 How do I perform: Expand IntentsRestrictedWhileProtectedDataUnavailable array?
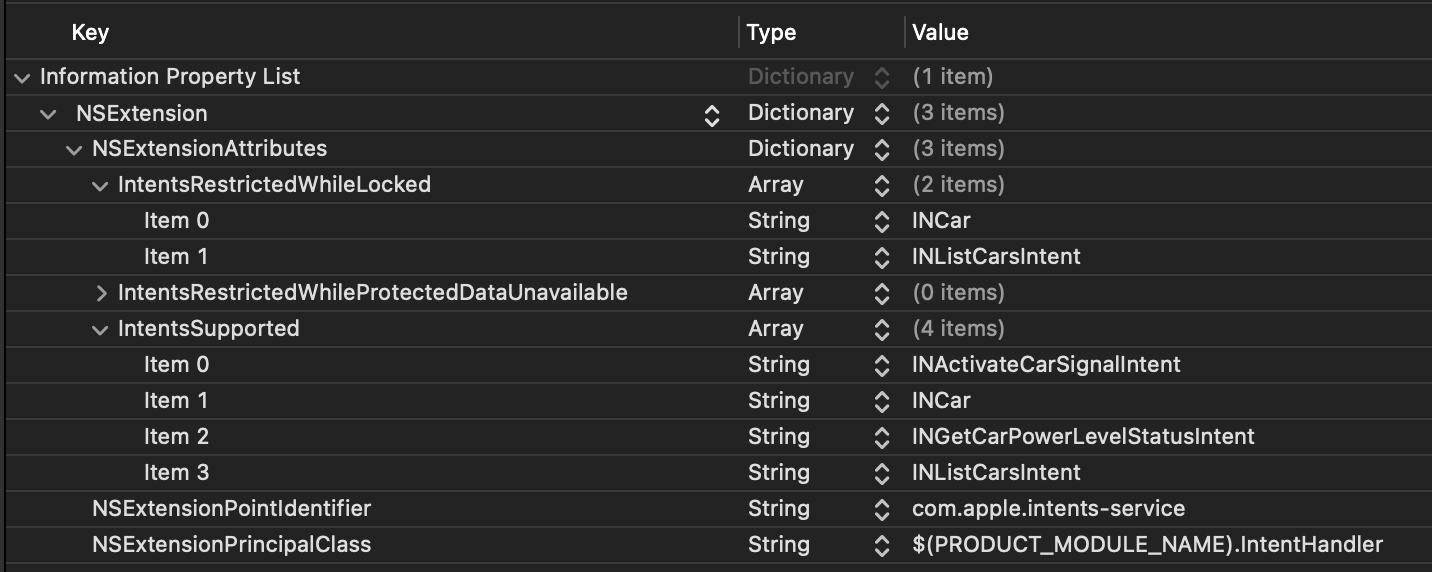(x=100, y=293)
